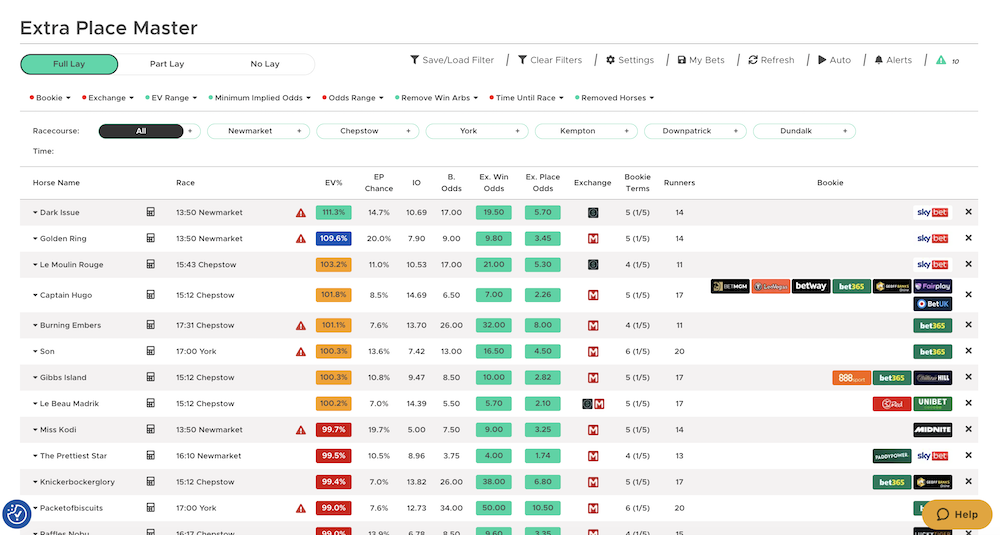Click Unibet logo in Le Beau Madrik row
This screenshot has height=535, width=1000.
click(932, 404)
